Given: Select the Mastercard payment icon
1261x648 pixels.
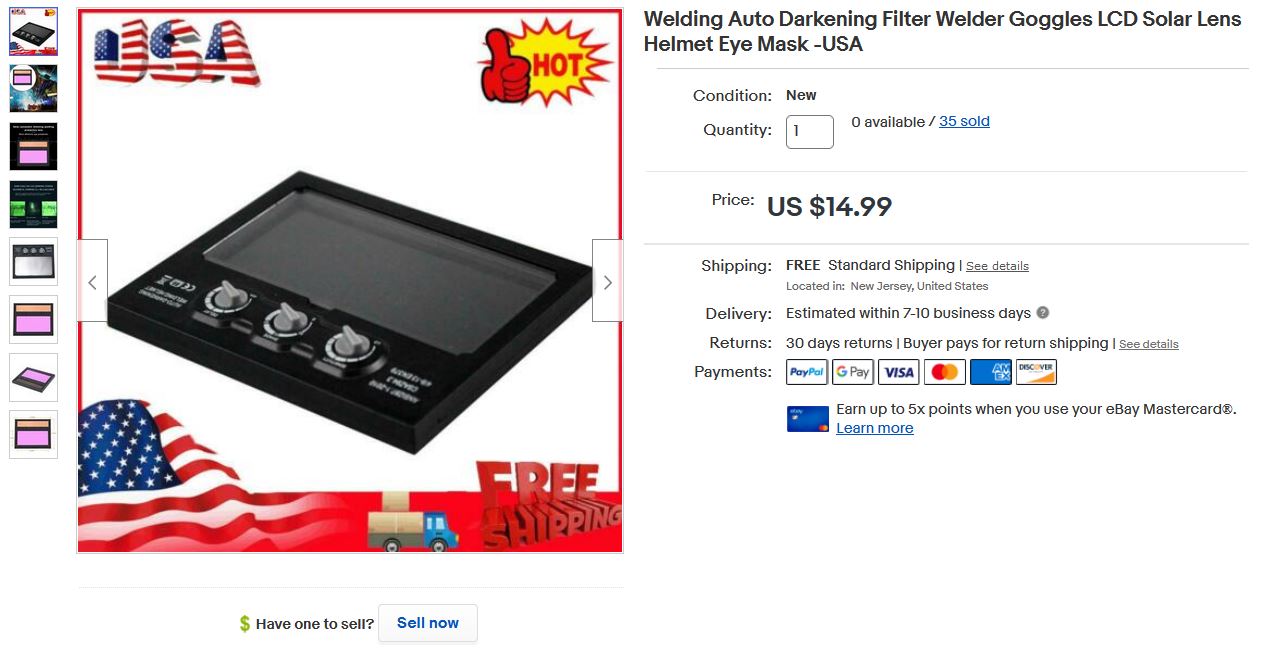Looking at the screenshot, I should (945, 372).
